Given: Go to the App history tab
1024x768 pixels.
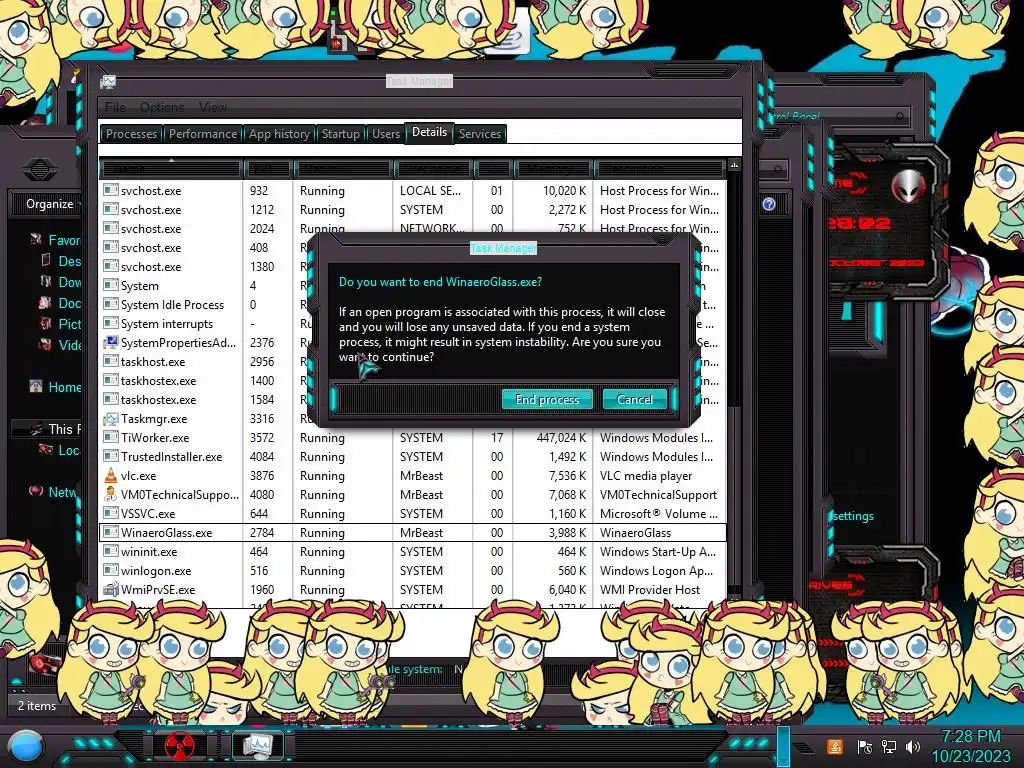Looking at the screenshot, I should 279,134.
